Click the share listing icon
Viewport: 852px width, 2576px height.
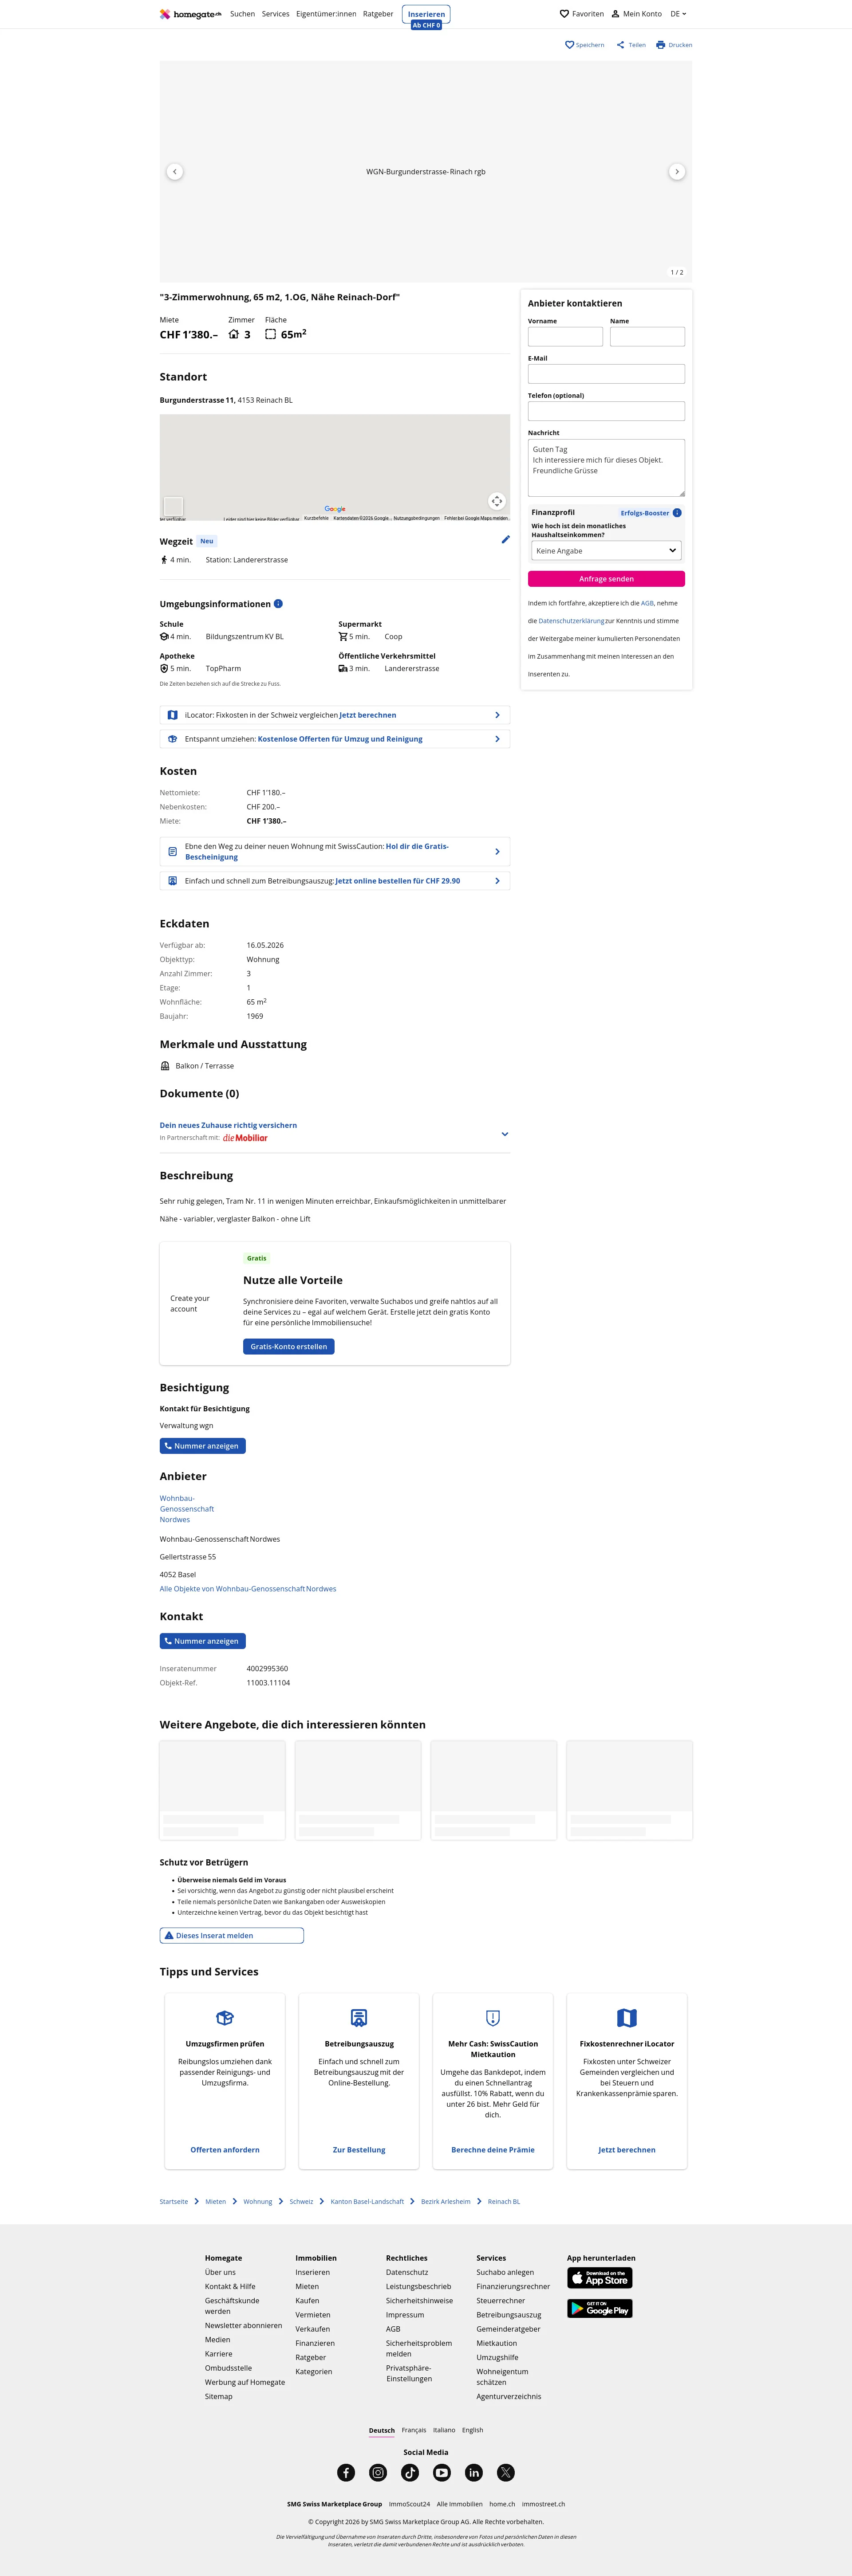620,45
